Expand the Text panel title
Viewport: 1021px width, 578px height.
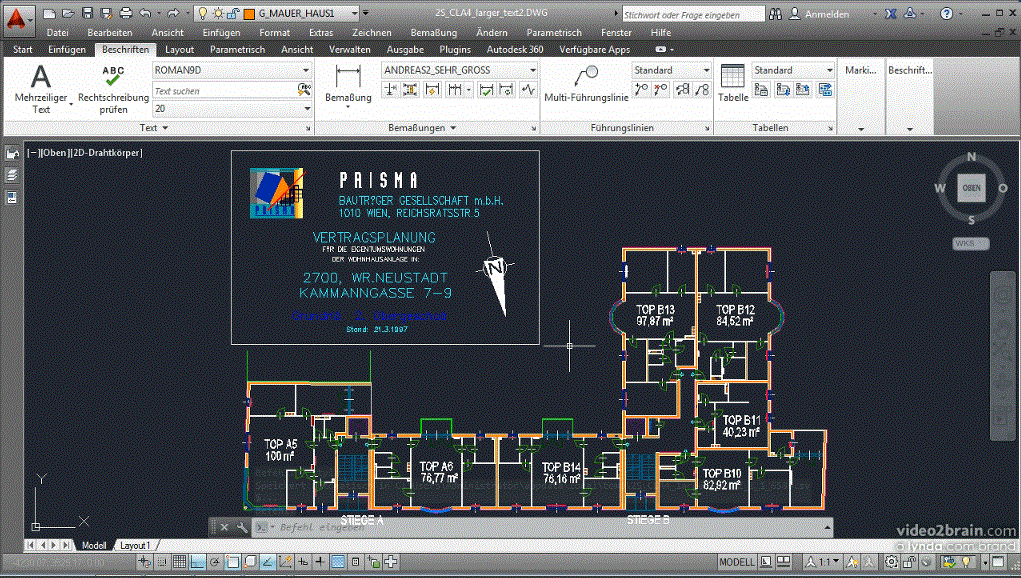pyautogui.click(x=154, y=128)
